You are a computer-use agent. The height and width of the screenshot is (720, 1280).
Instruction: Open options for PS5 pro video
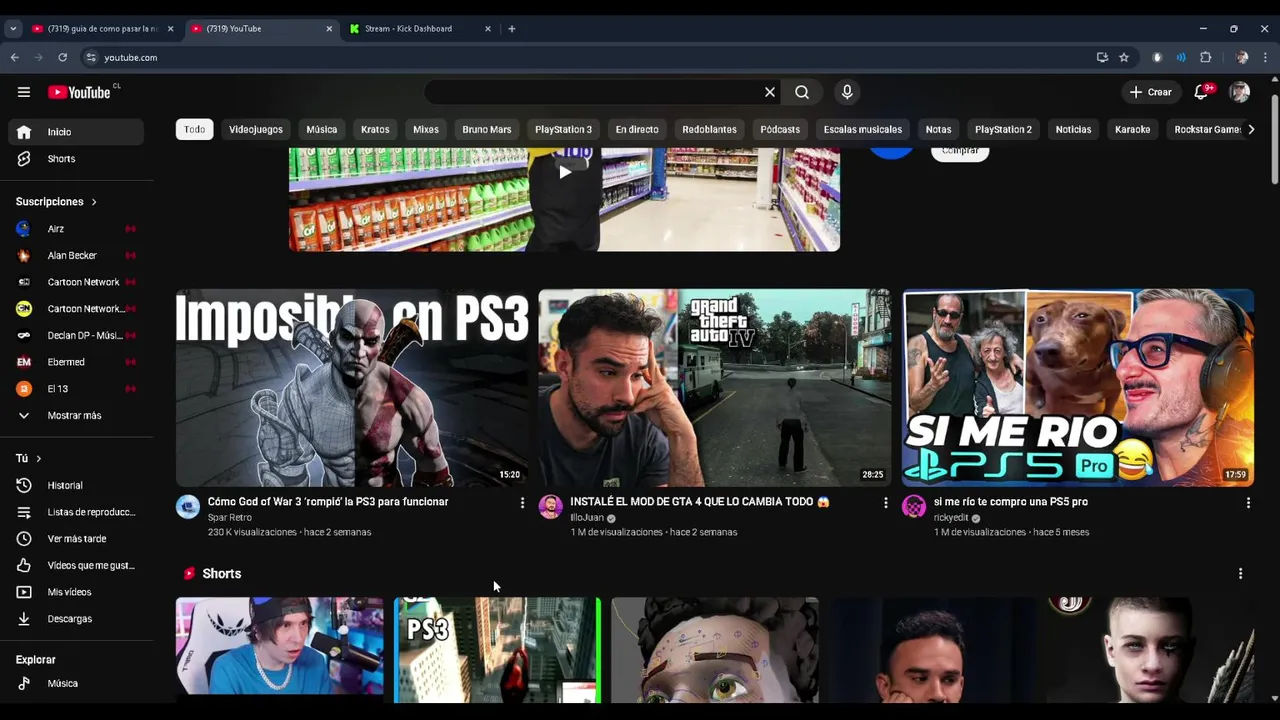(1248, 503)
